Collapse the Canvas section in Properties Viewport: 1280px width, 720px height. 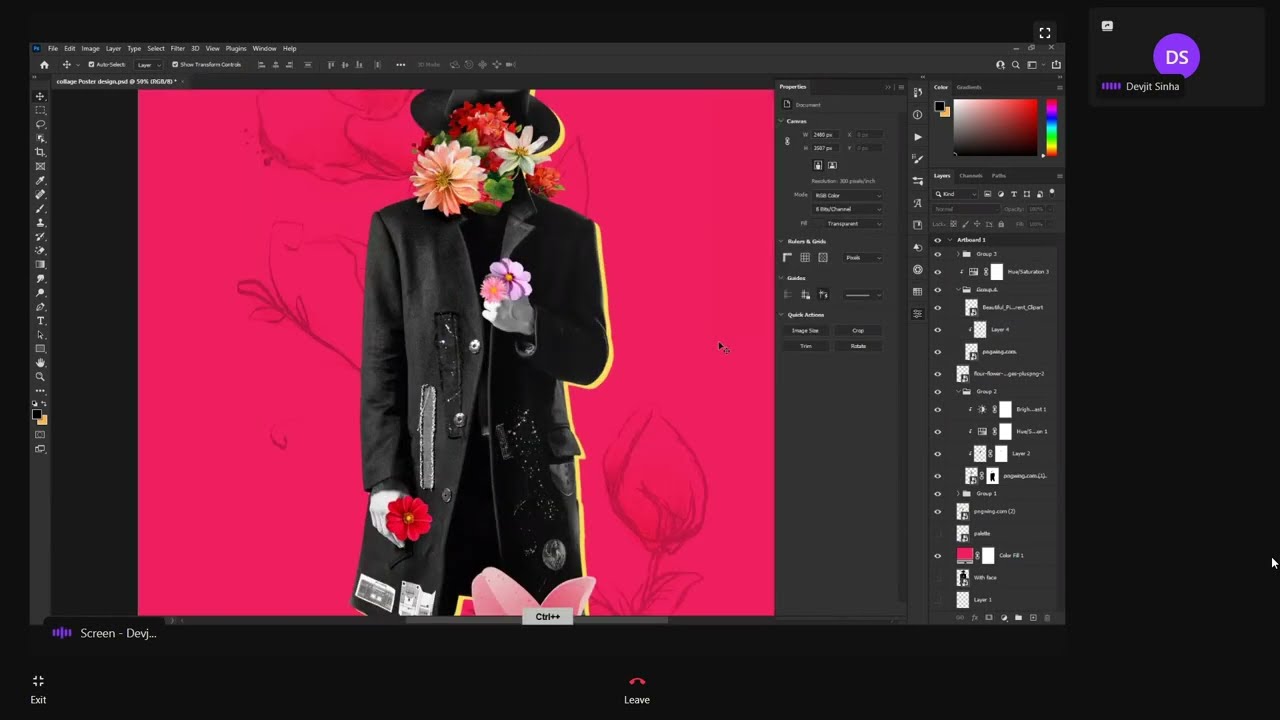coord(781,121)
